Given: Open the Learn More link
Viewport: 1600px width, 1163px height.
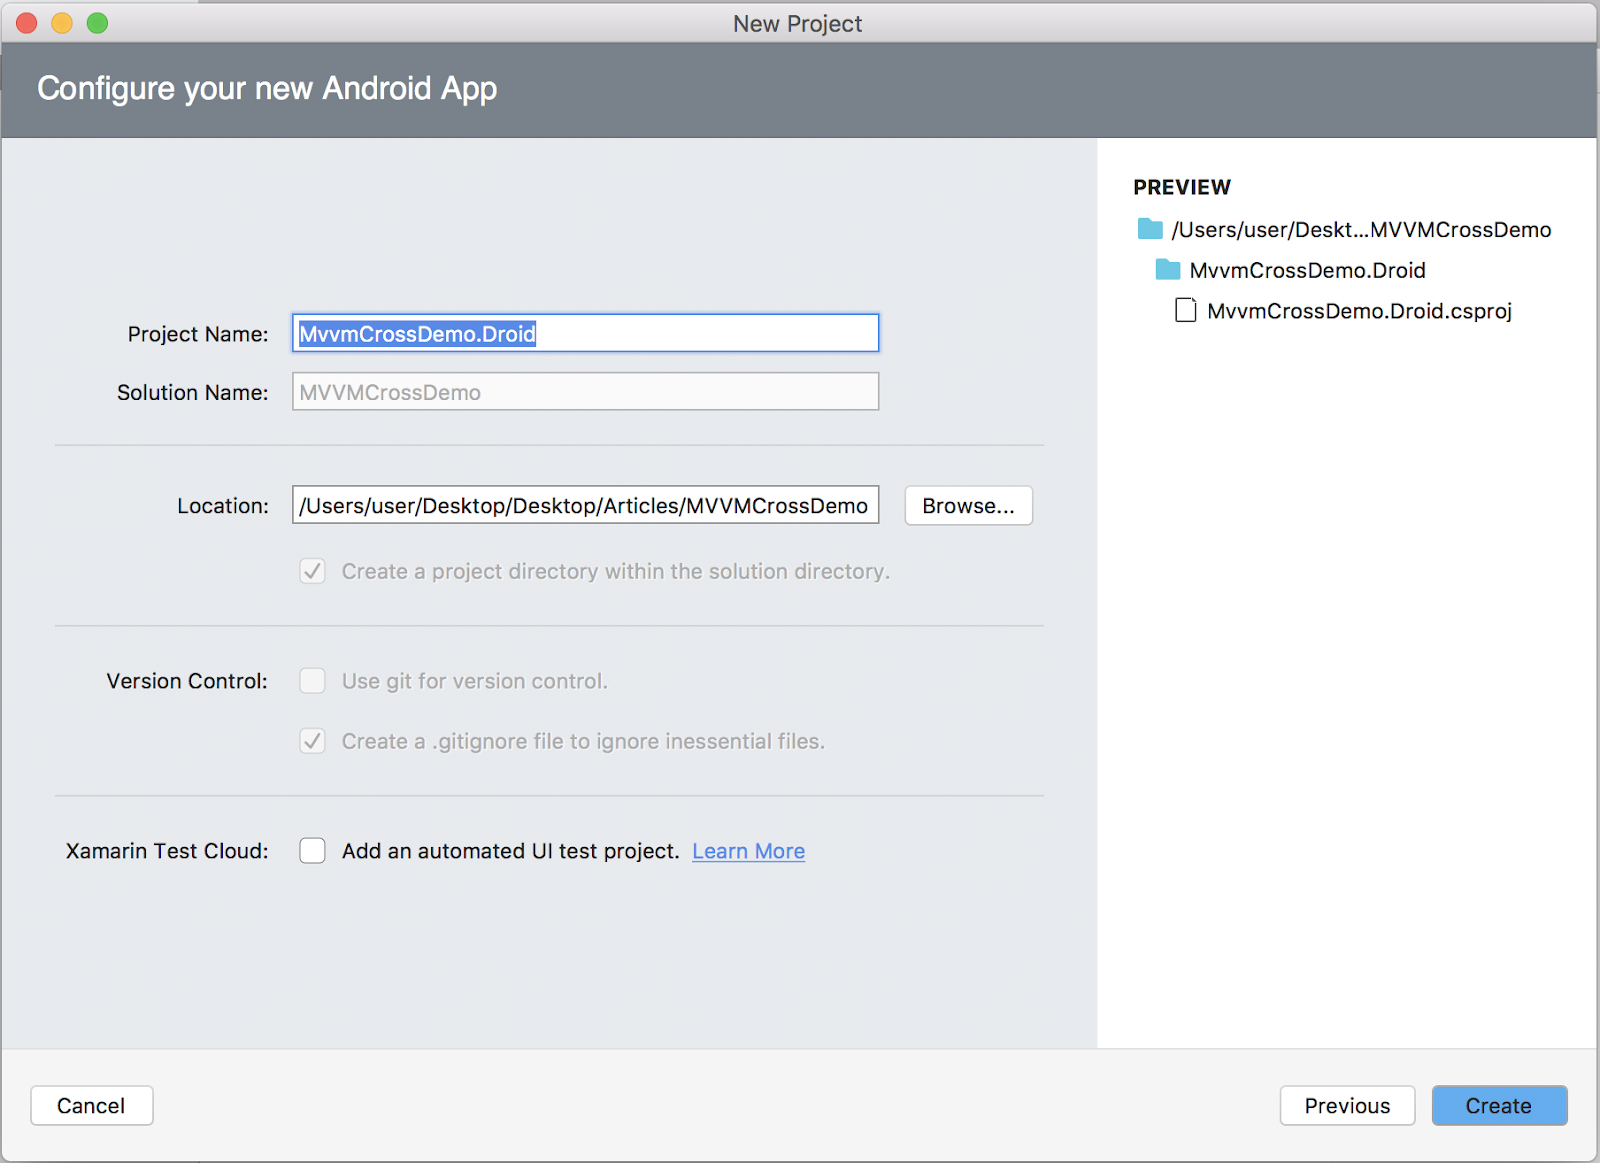Looking at the screenshot, I should click(x=747, y=850).
